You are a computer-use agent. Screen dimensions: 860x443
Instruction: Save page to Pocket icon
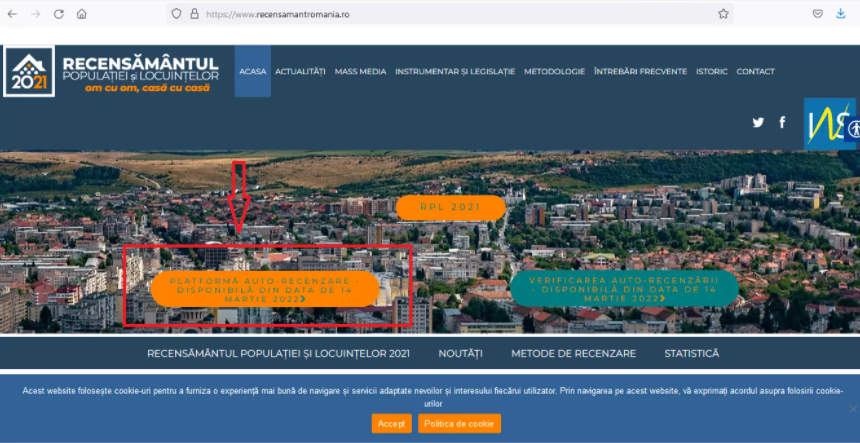click(x=817, y=14)
